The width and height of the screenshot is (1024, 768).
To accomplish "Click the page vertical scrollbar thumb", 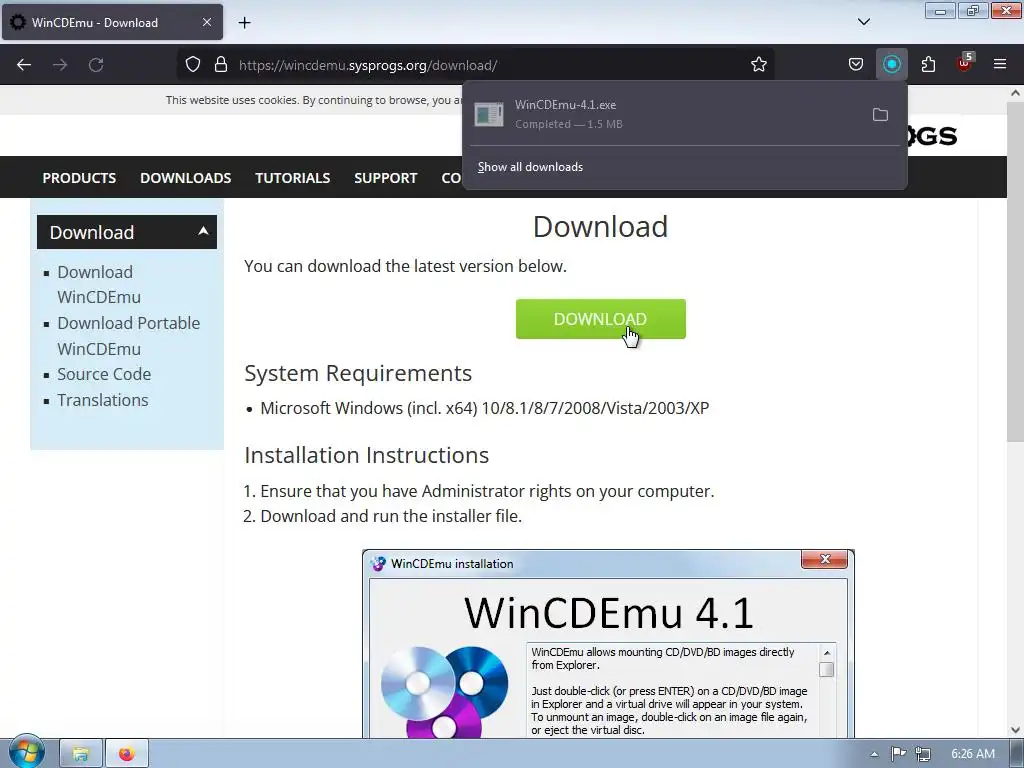I will [1015, 271].
